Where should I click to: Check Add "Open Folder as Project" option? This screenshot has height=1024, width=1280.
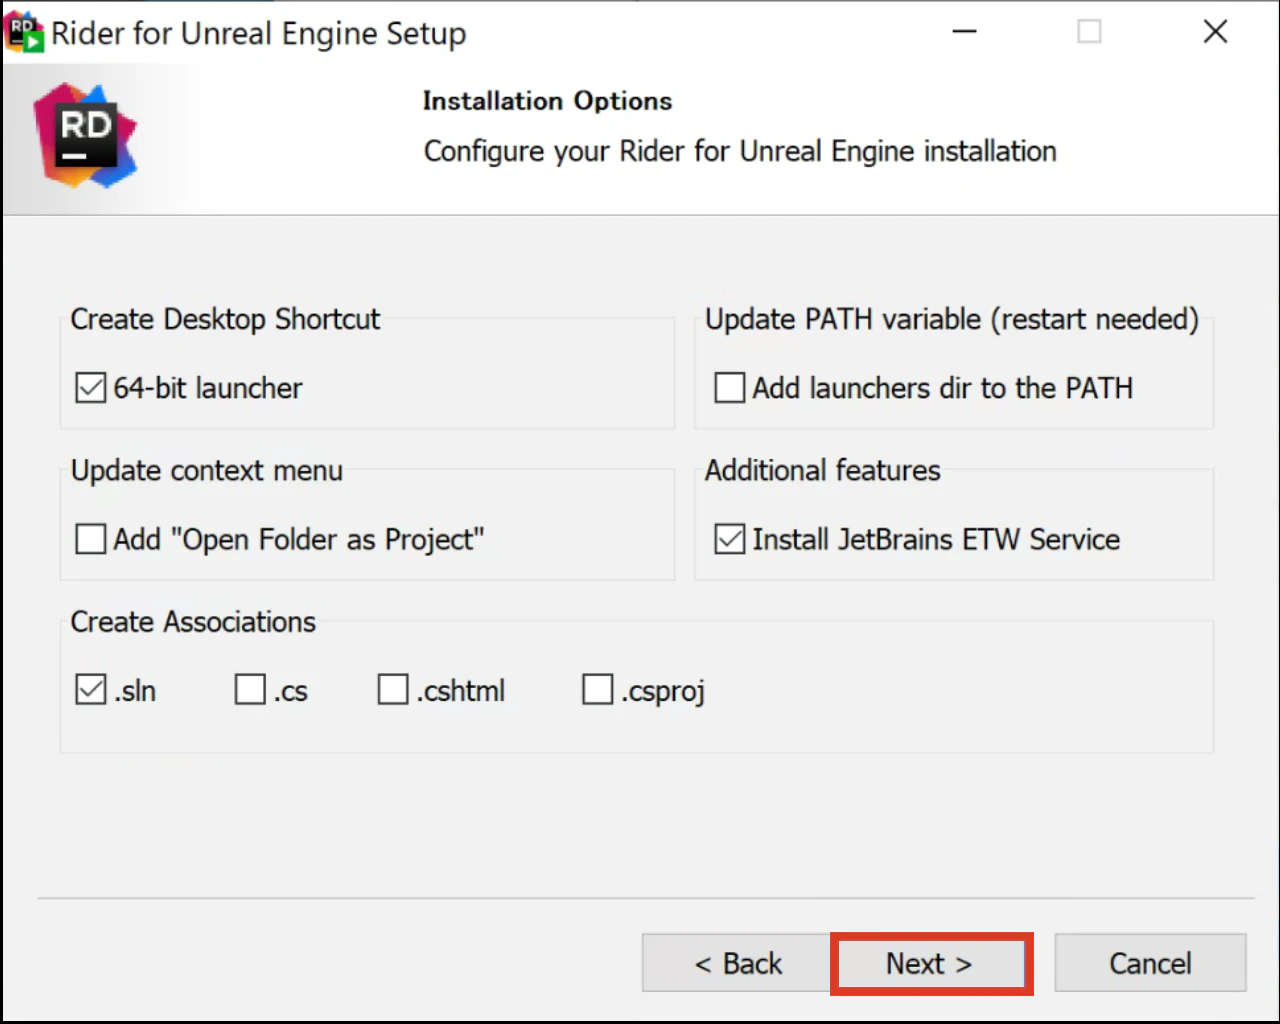click(91, 539)
